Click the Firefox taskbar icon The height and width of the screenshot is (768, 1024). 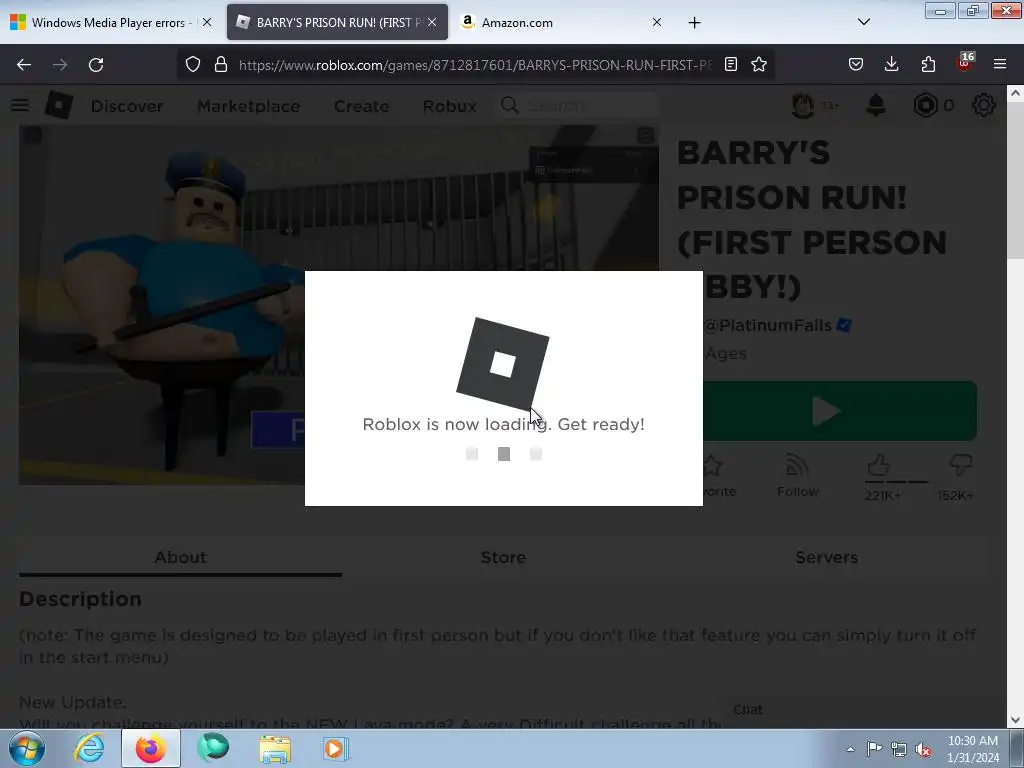tap(151, 748)
